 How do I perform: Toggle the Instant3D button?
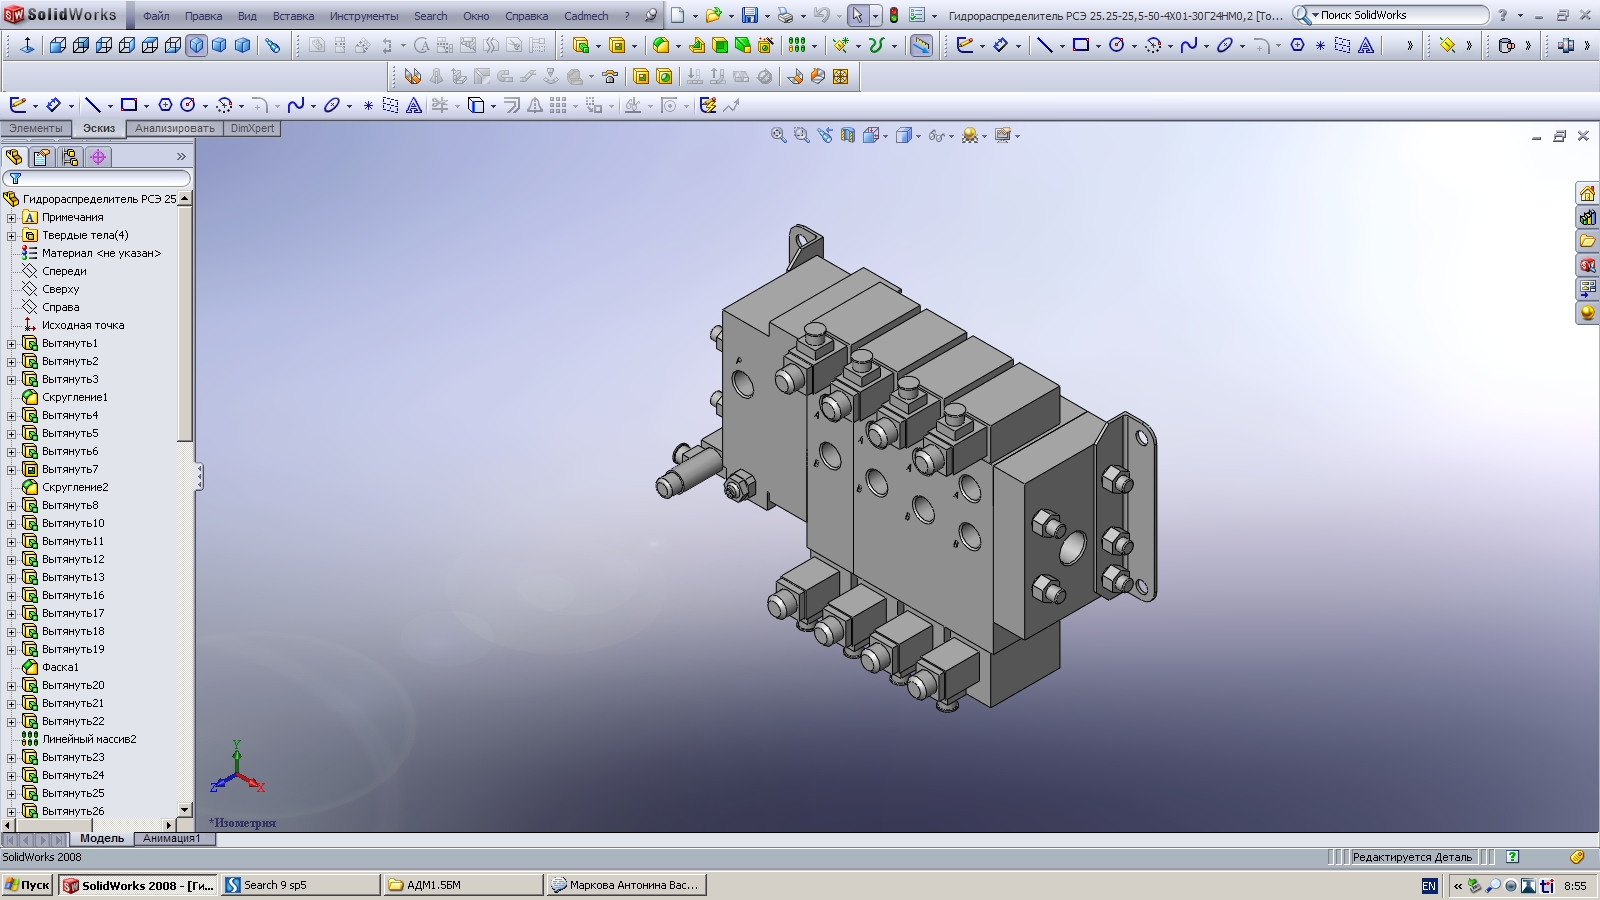tap(921, 45)
